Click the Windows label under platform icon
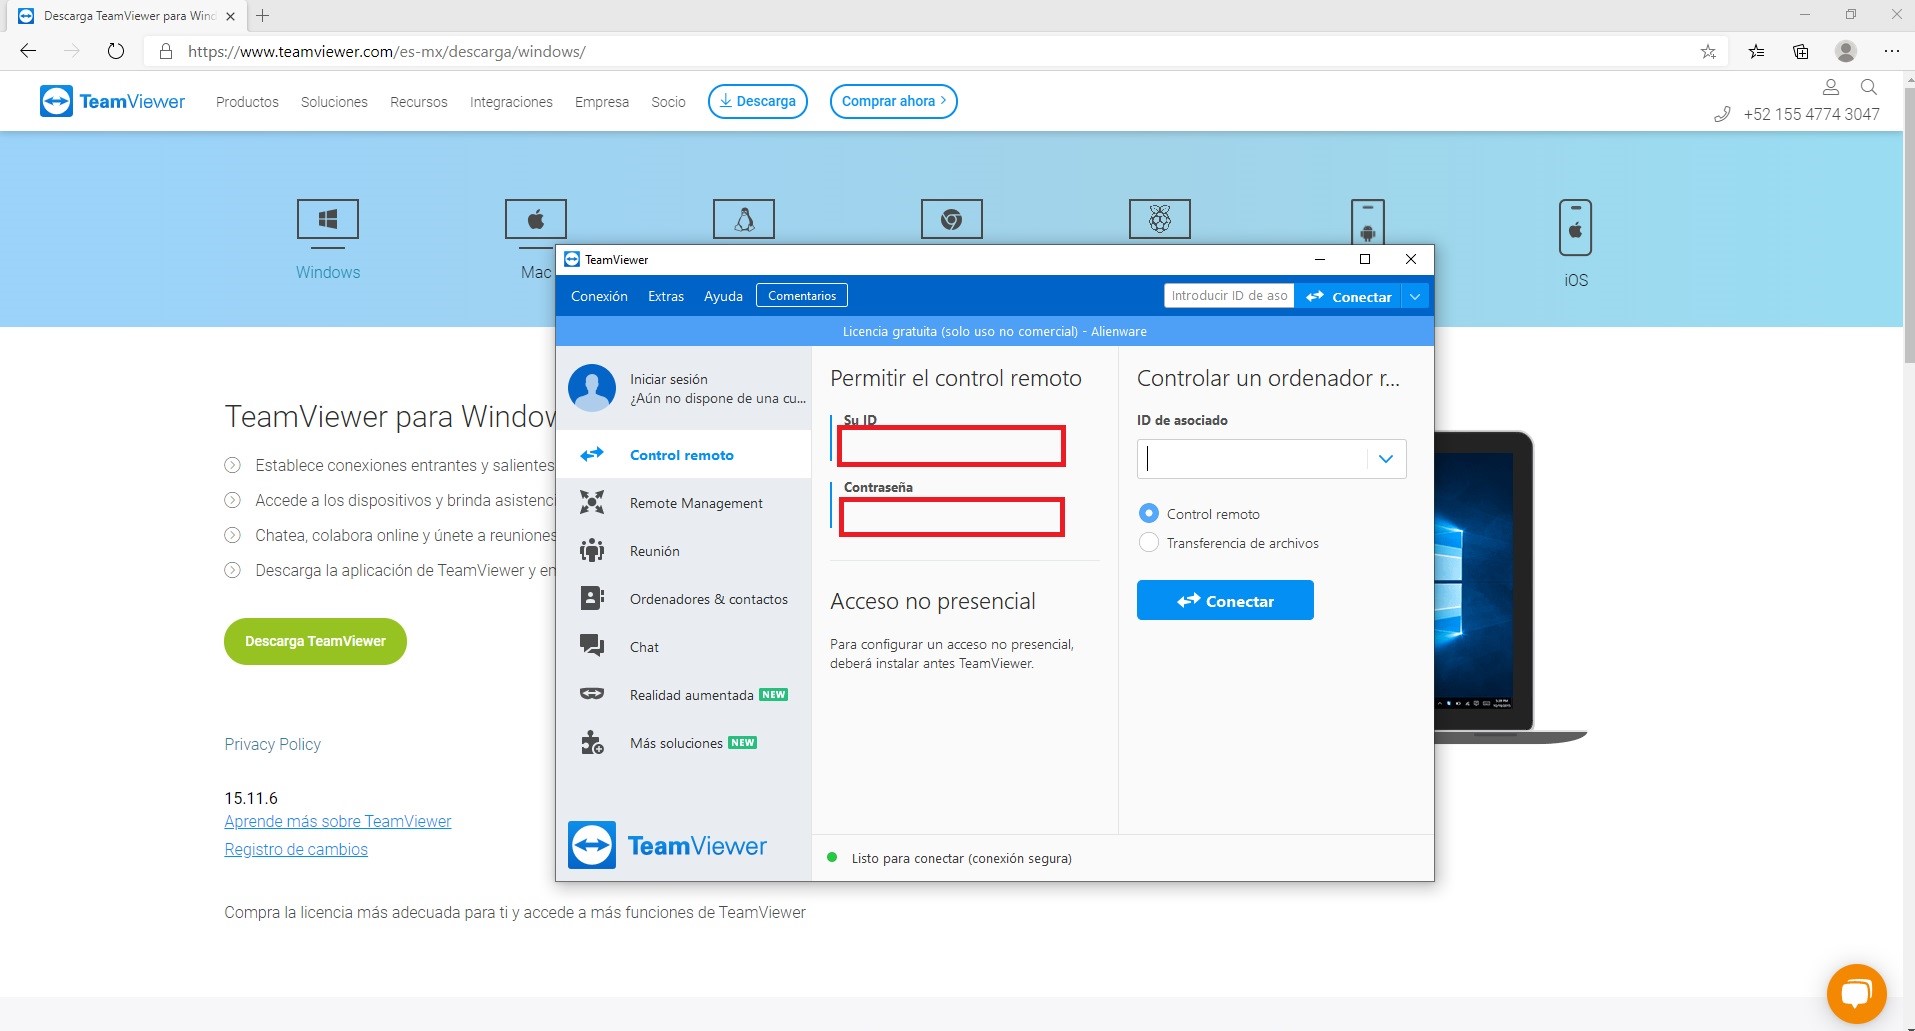The width and height of the screenshot is (1915, 1031). pyautogui.click(x=328, y=272)
